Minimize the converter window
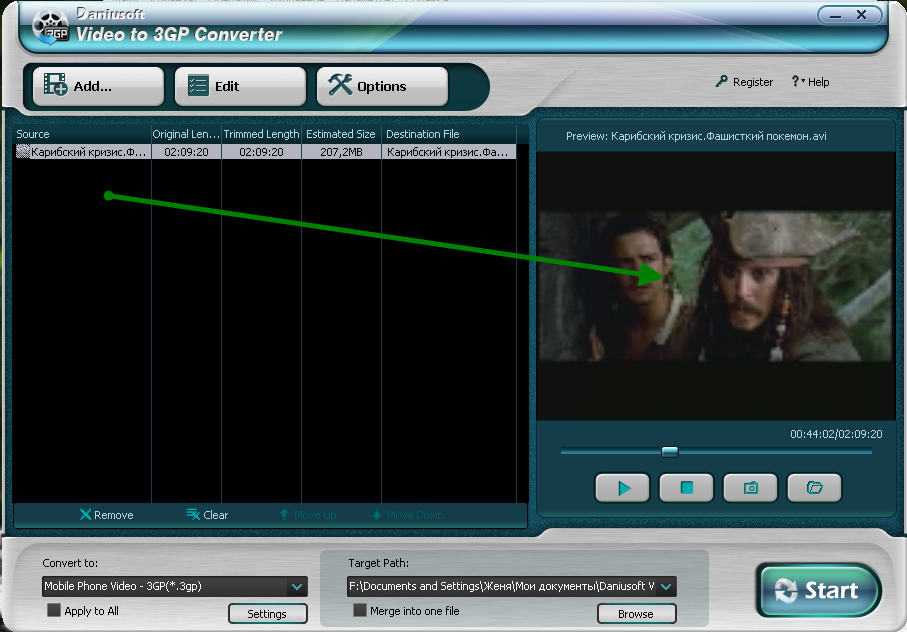907x632 pixels. point(835,15)
